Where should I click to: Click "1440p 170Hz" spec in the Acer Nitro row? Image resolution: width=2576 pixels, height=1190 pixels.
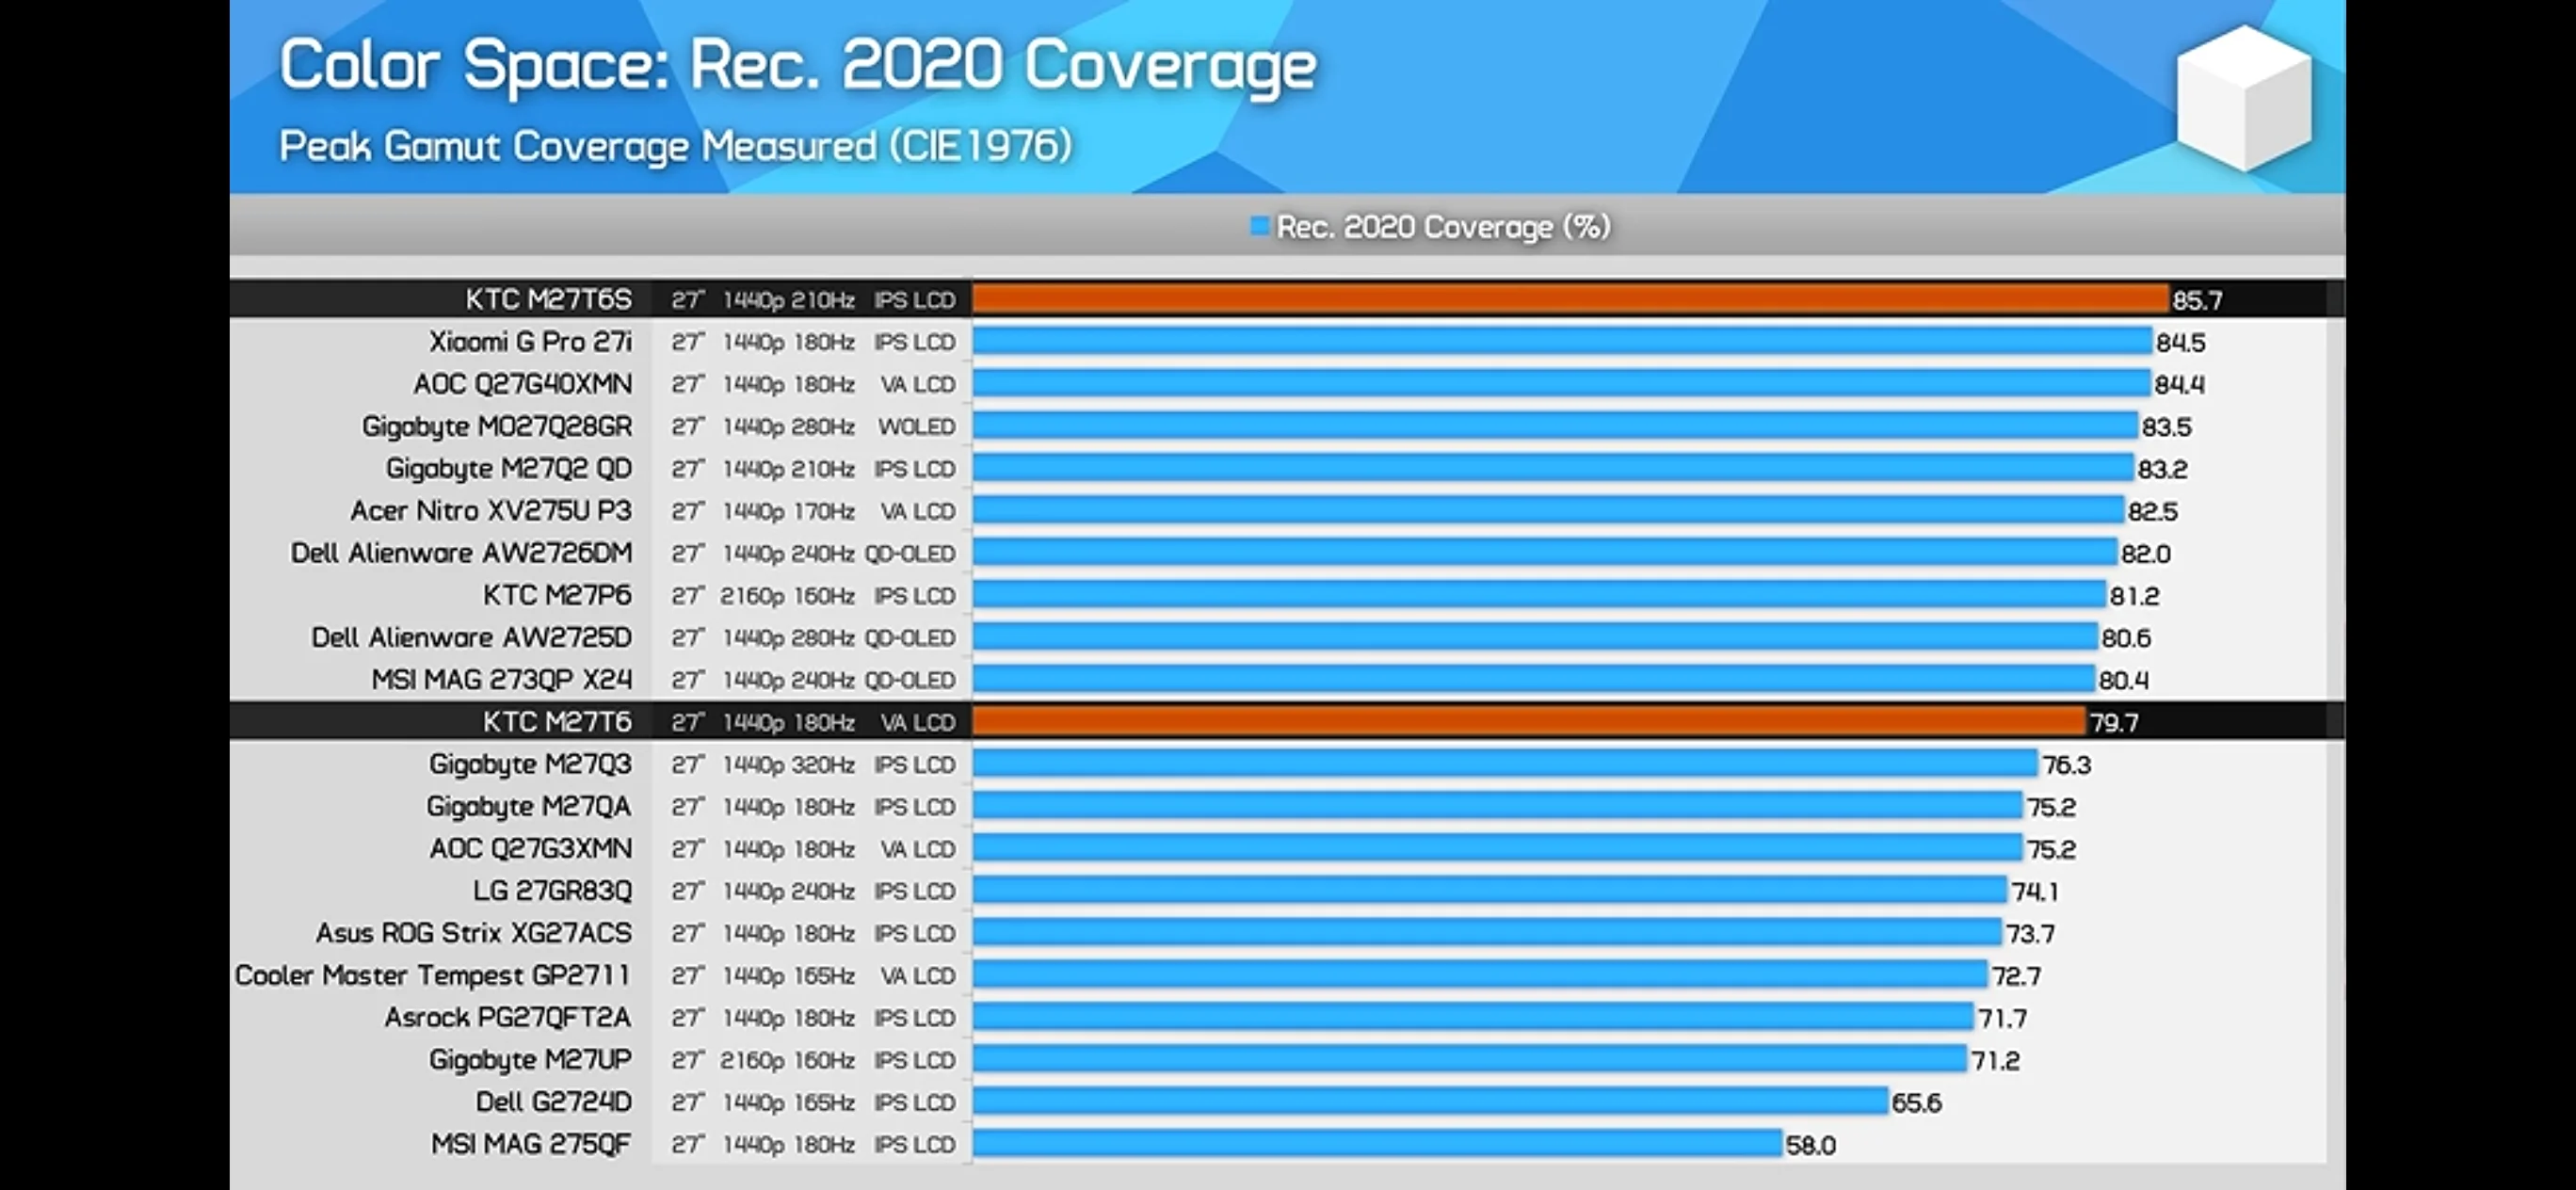(788, 512)
